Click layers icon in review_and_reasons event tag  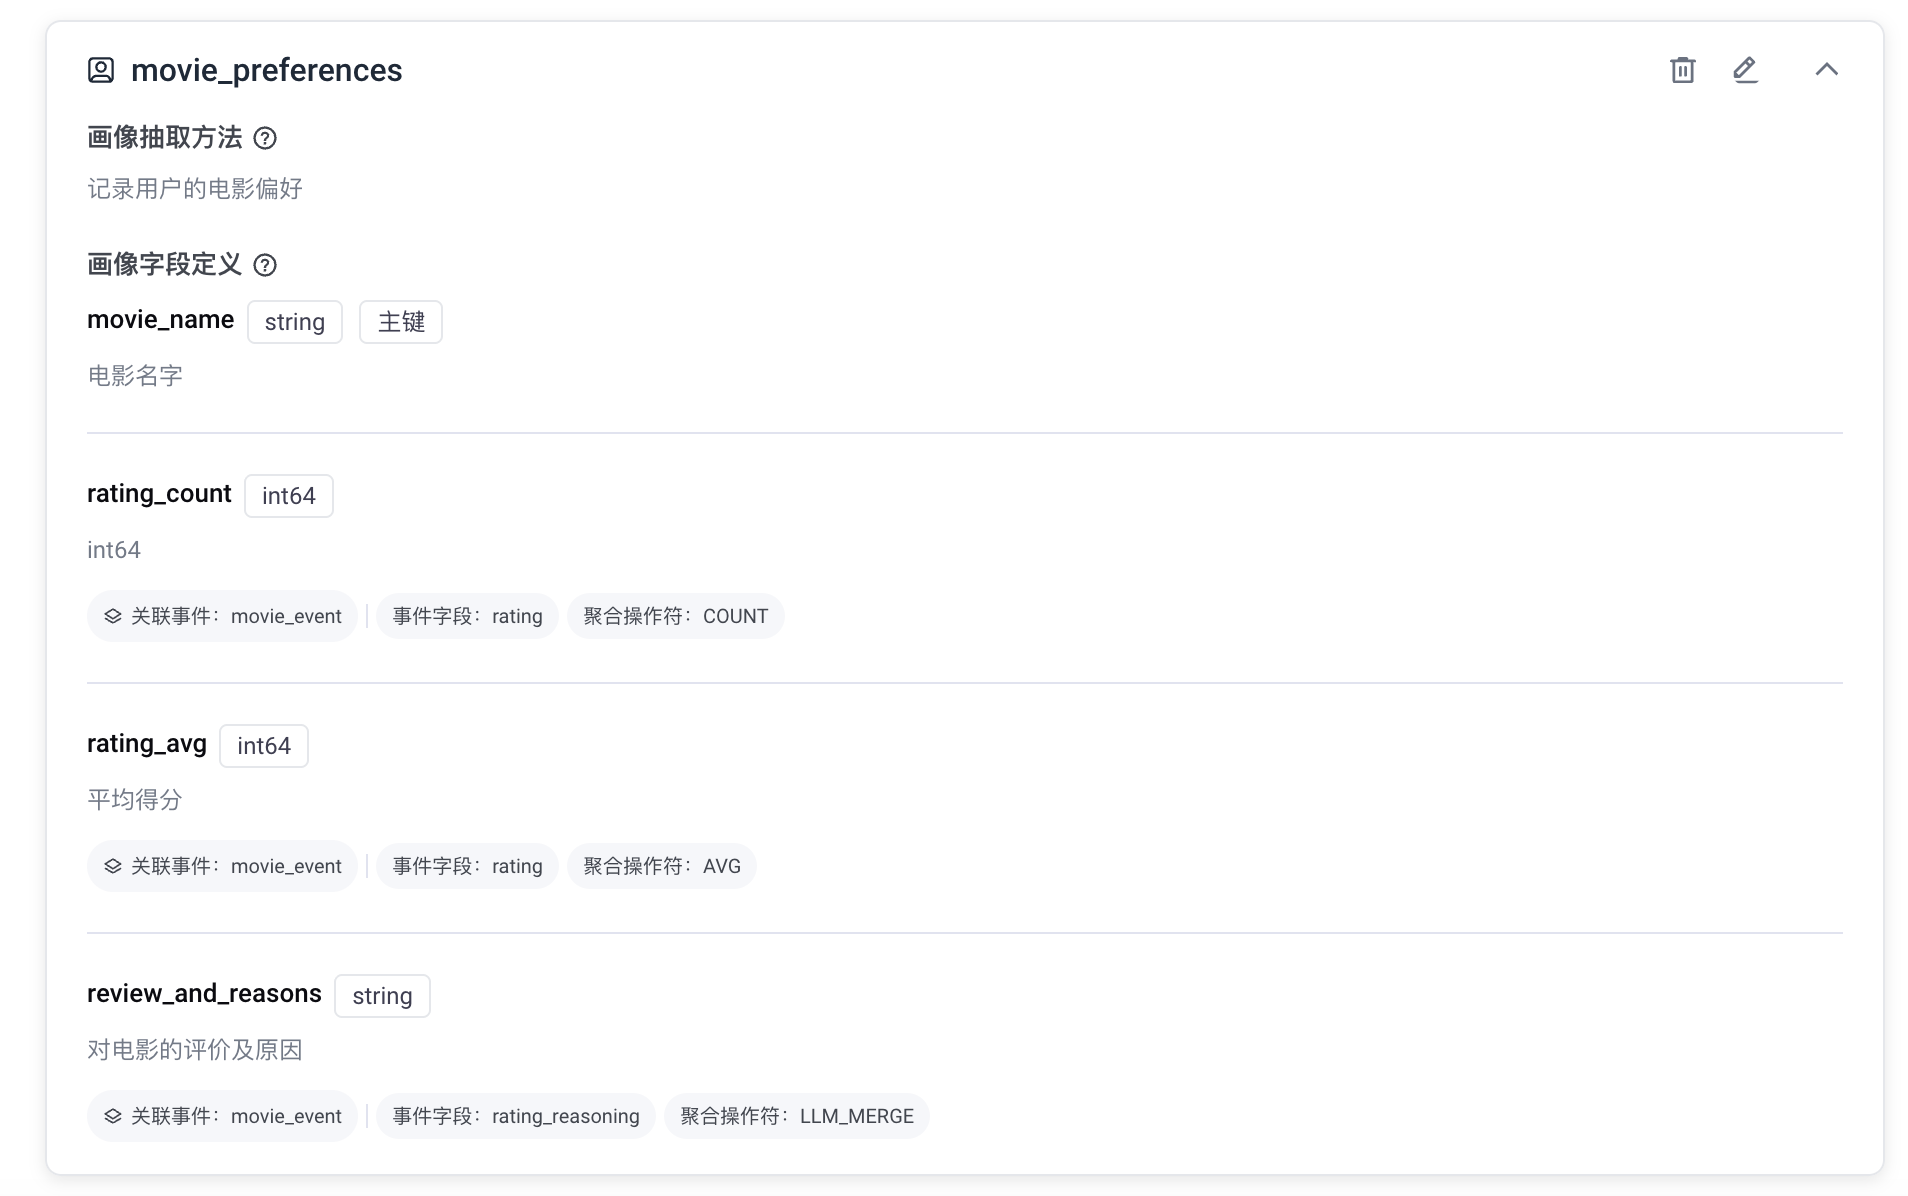click(113, 1116)
